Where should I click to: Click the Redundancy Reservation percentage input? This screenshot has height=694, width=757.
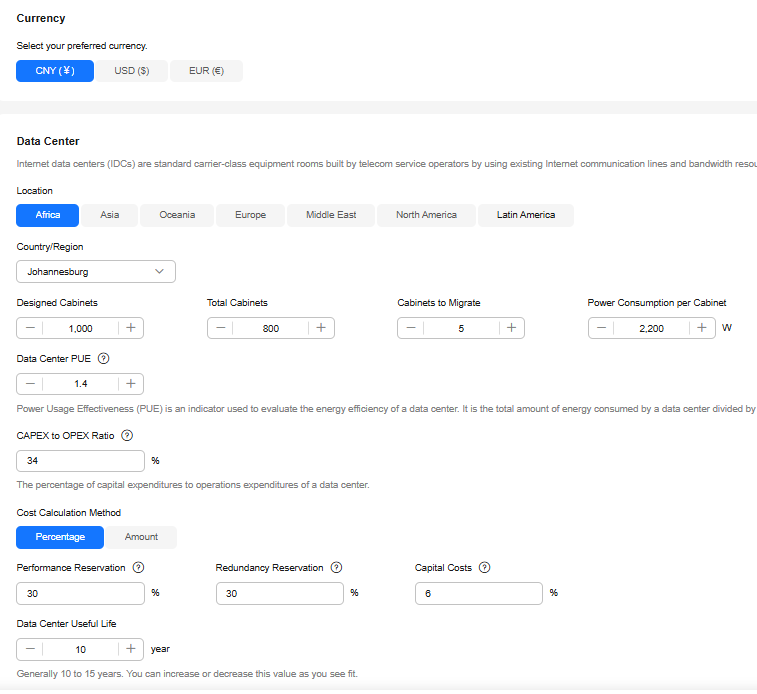(x=280, y=594)
